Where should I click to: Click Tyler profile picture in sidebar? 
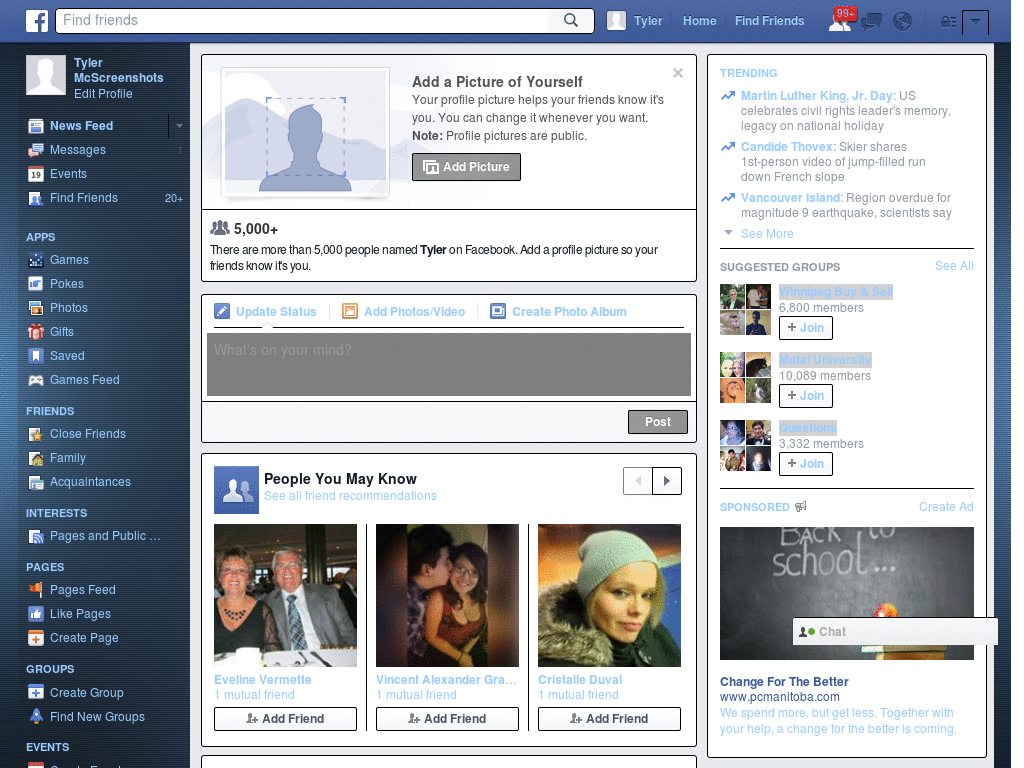point(46,75)
